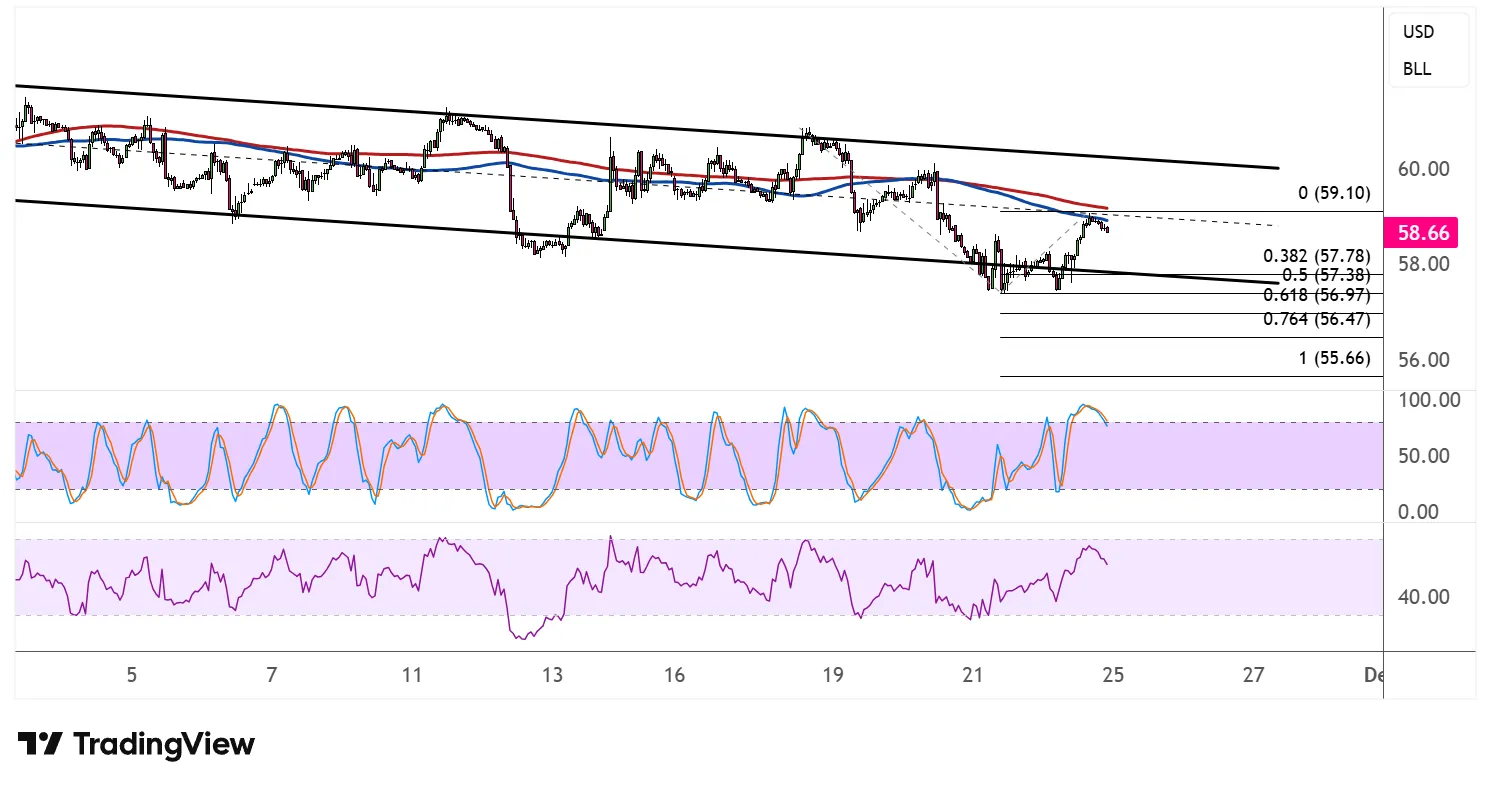The image size is (1491, 789).
Task: Click the stochastic 100.00 scale label
Action: click(x=1428, y=400)
